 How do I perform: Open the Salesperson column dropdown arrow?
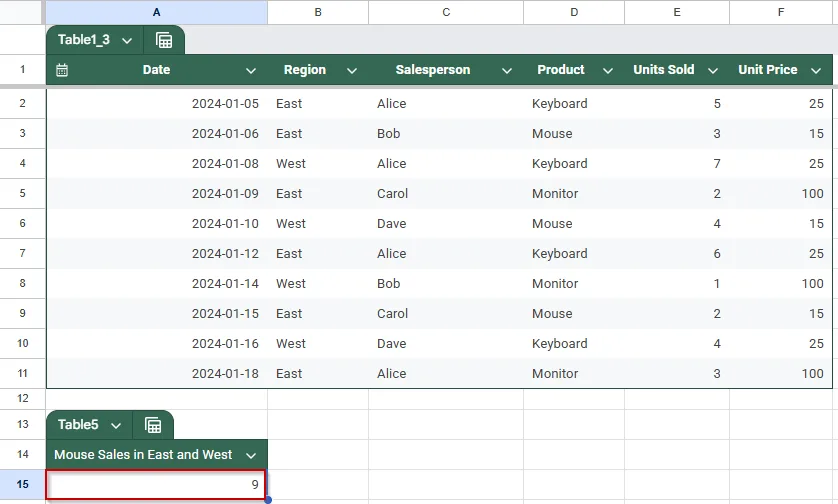coord(507,71)
